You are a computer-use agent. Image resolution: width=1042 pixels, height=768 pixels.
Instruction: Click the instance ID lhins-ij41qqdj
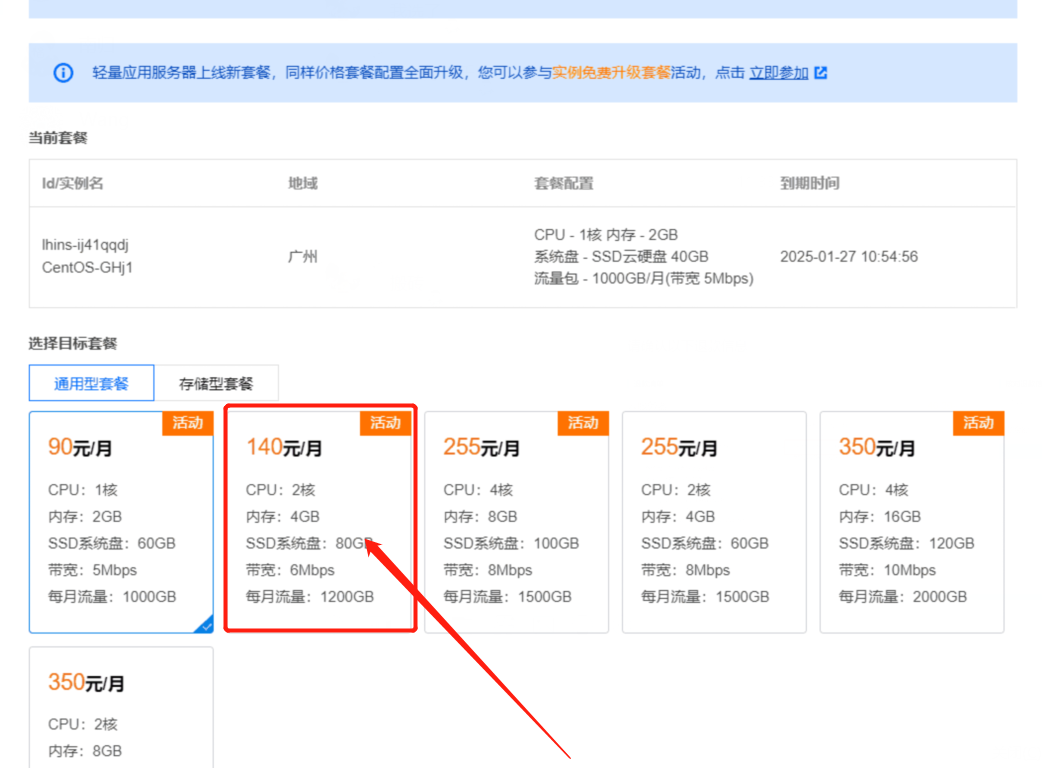(85, 245)
